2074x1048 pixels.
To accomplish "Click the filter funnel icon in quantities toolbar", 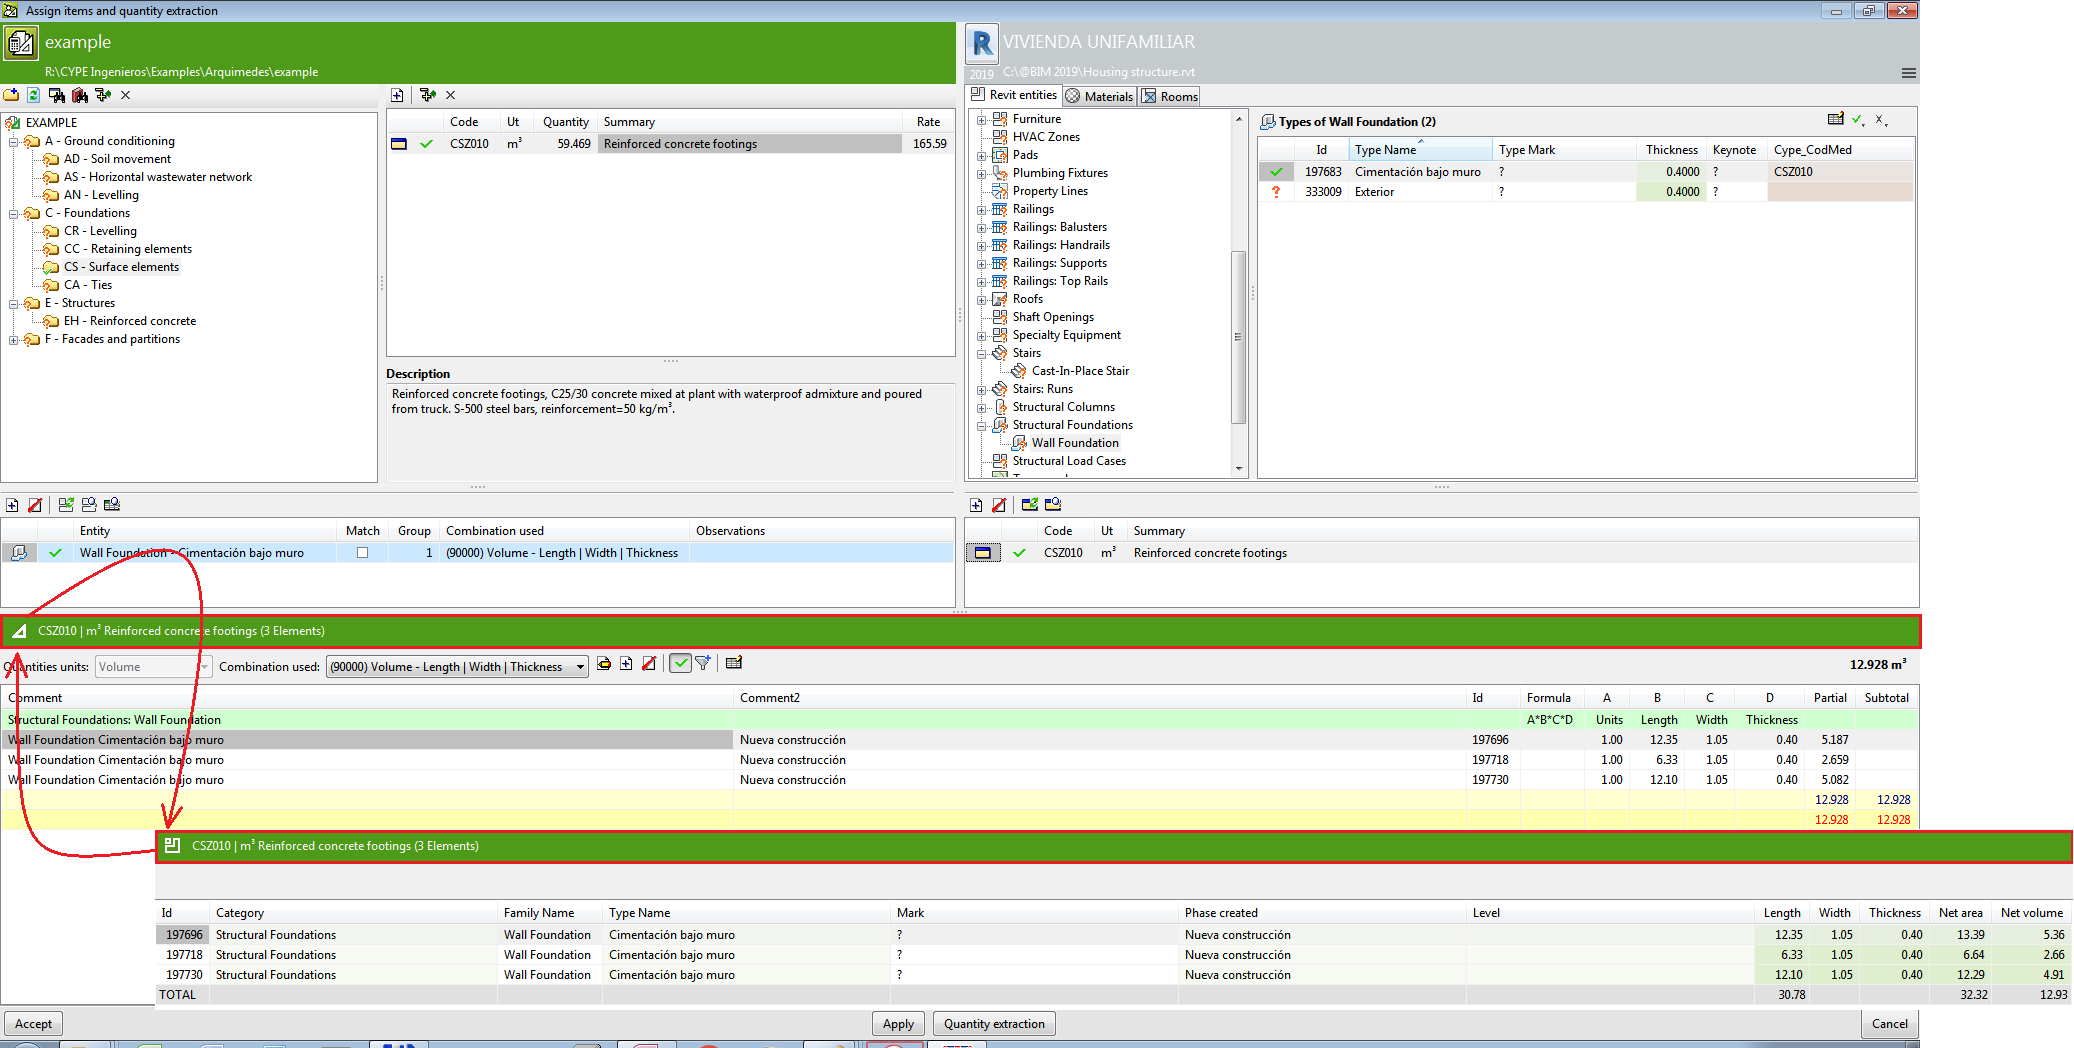I will tap(703, 663).
